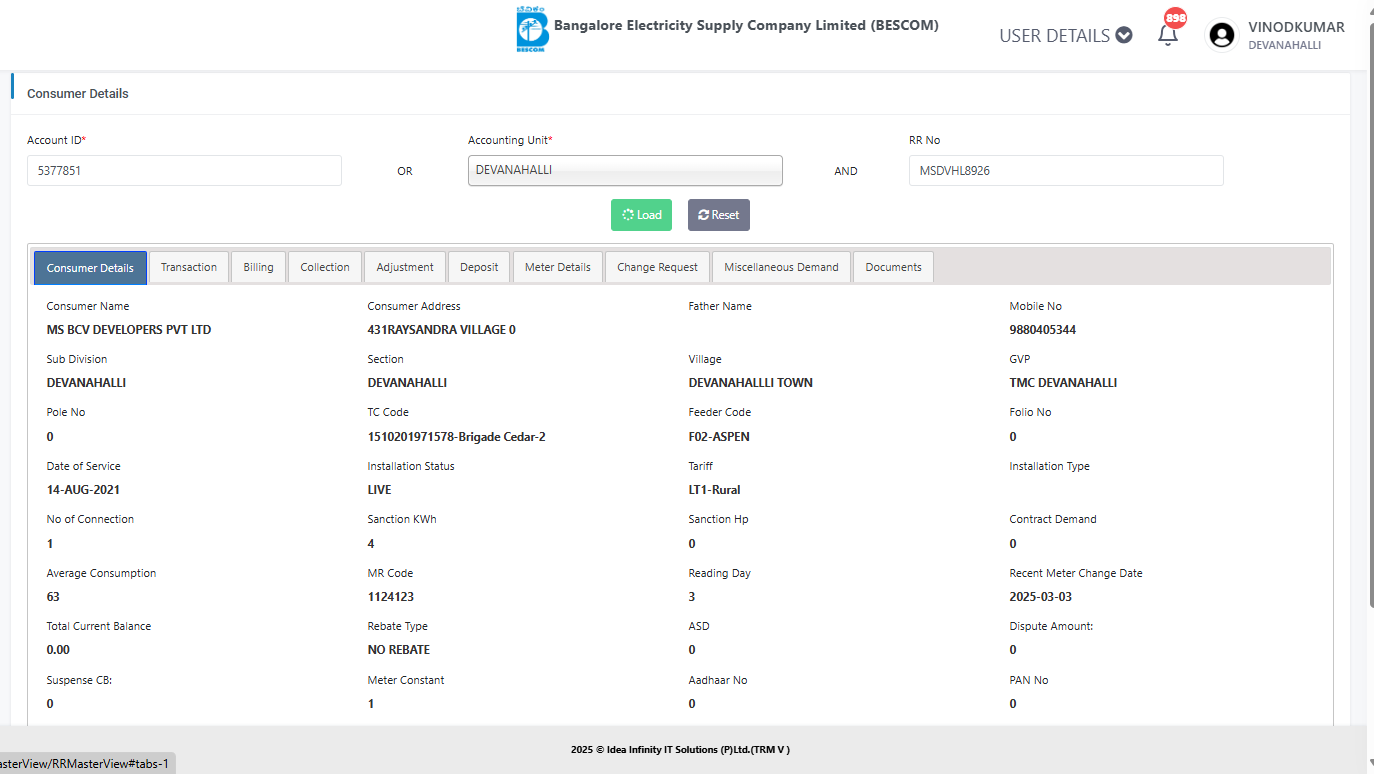
Task: Click consumer name MS BCV DEVELOPERS PVT LTD
Action: (129, 330)
